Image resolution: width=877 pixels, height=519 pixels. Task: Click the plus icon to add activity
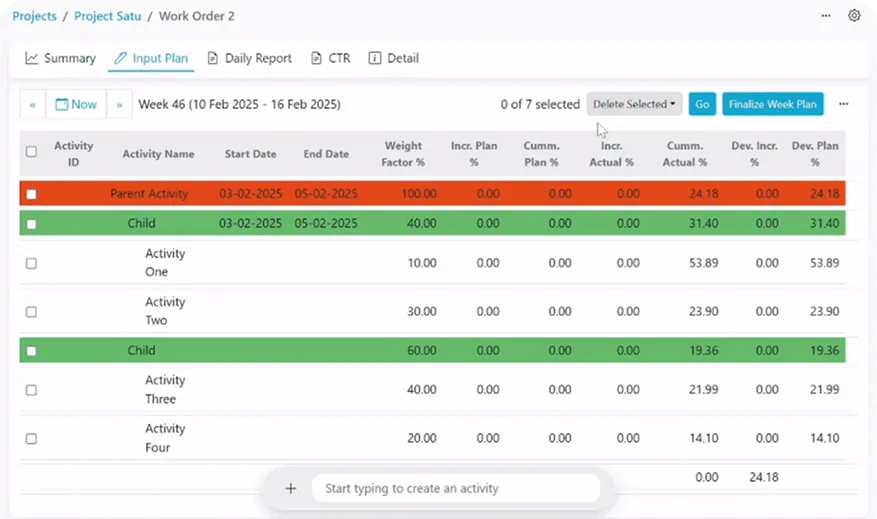pyautogui.click(x=291, y=489)
